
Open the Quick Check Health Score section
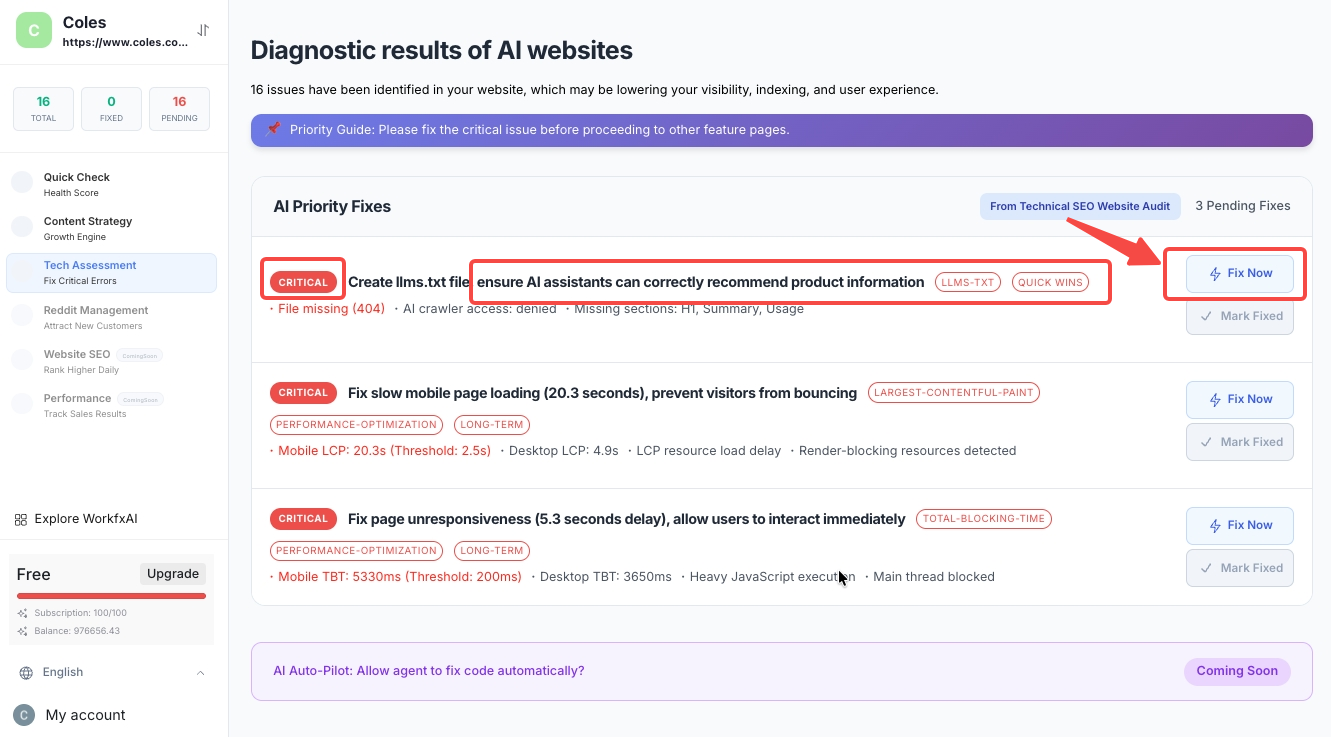tap(76, 184)
